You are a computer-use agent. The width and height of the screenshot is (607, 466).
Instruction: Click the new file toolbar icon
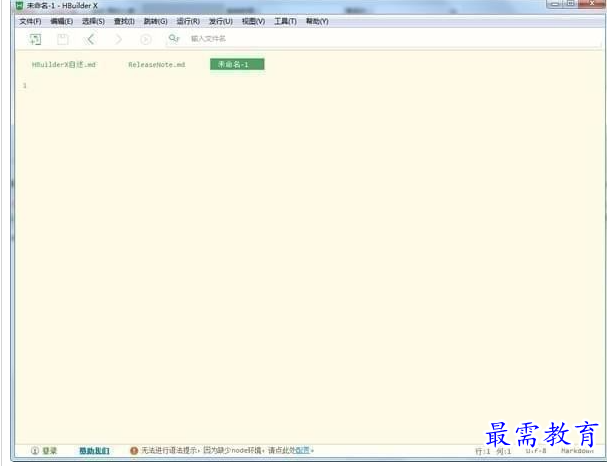[35, 39]
